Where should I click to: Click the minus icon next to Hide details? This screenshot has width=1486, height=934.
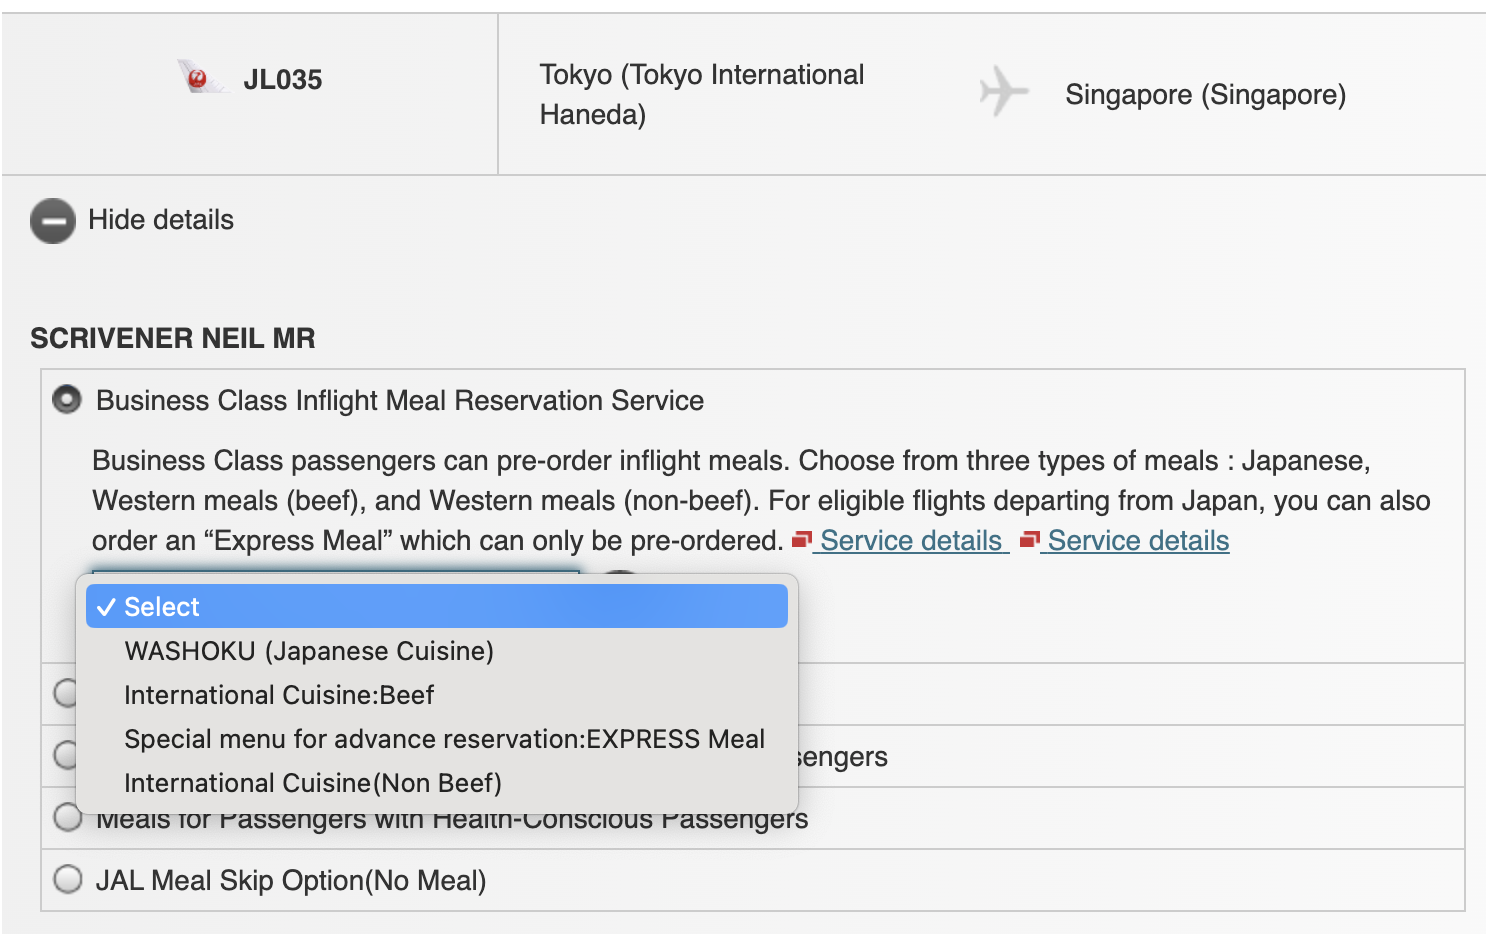pyautogui.click(x=52, y=220)
